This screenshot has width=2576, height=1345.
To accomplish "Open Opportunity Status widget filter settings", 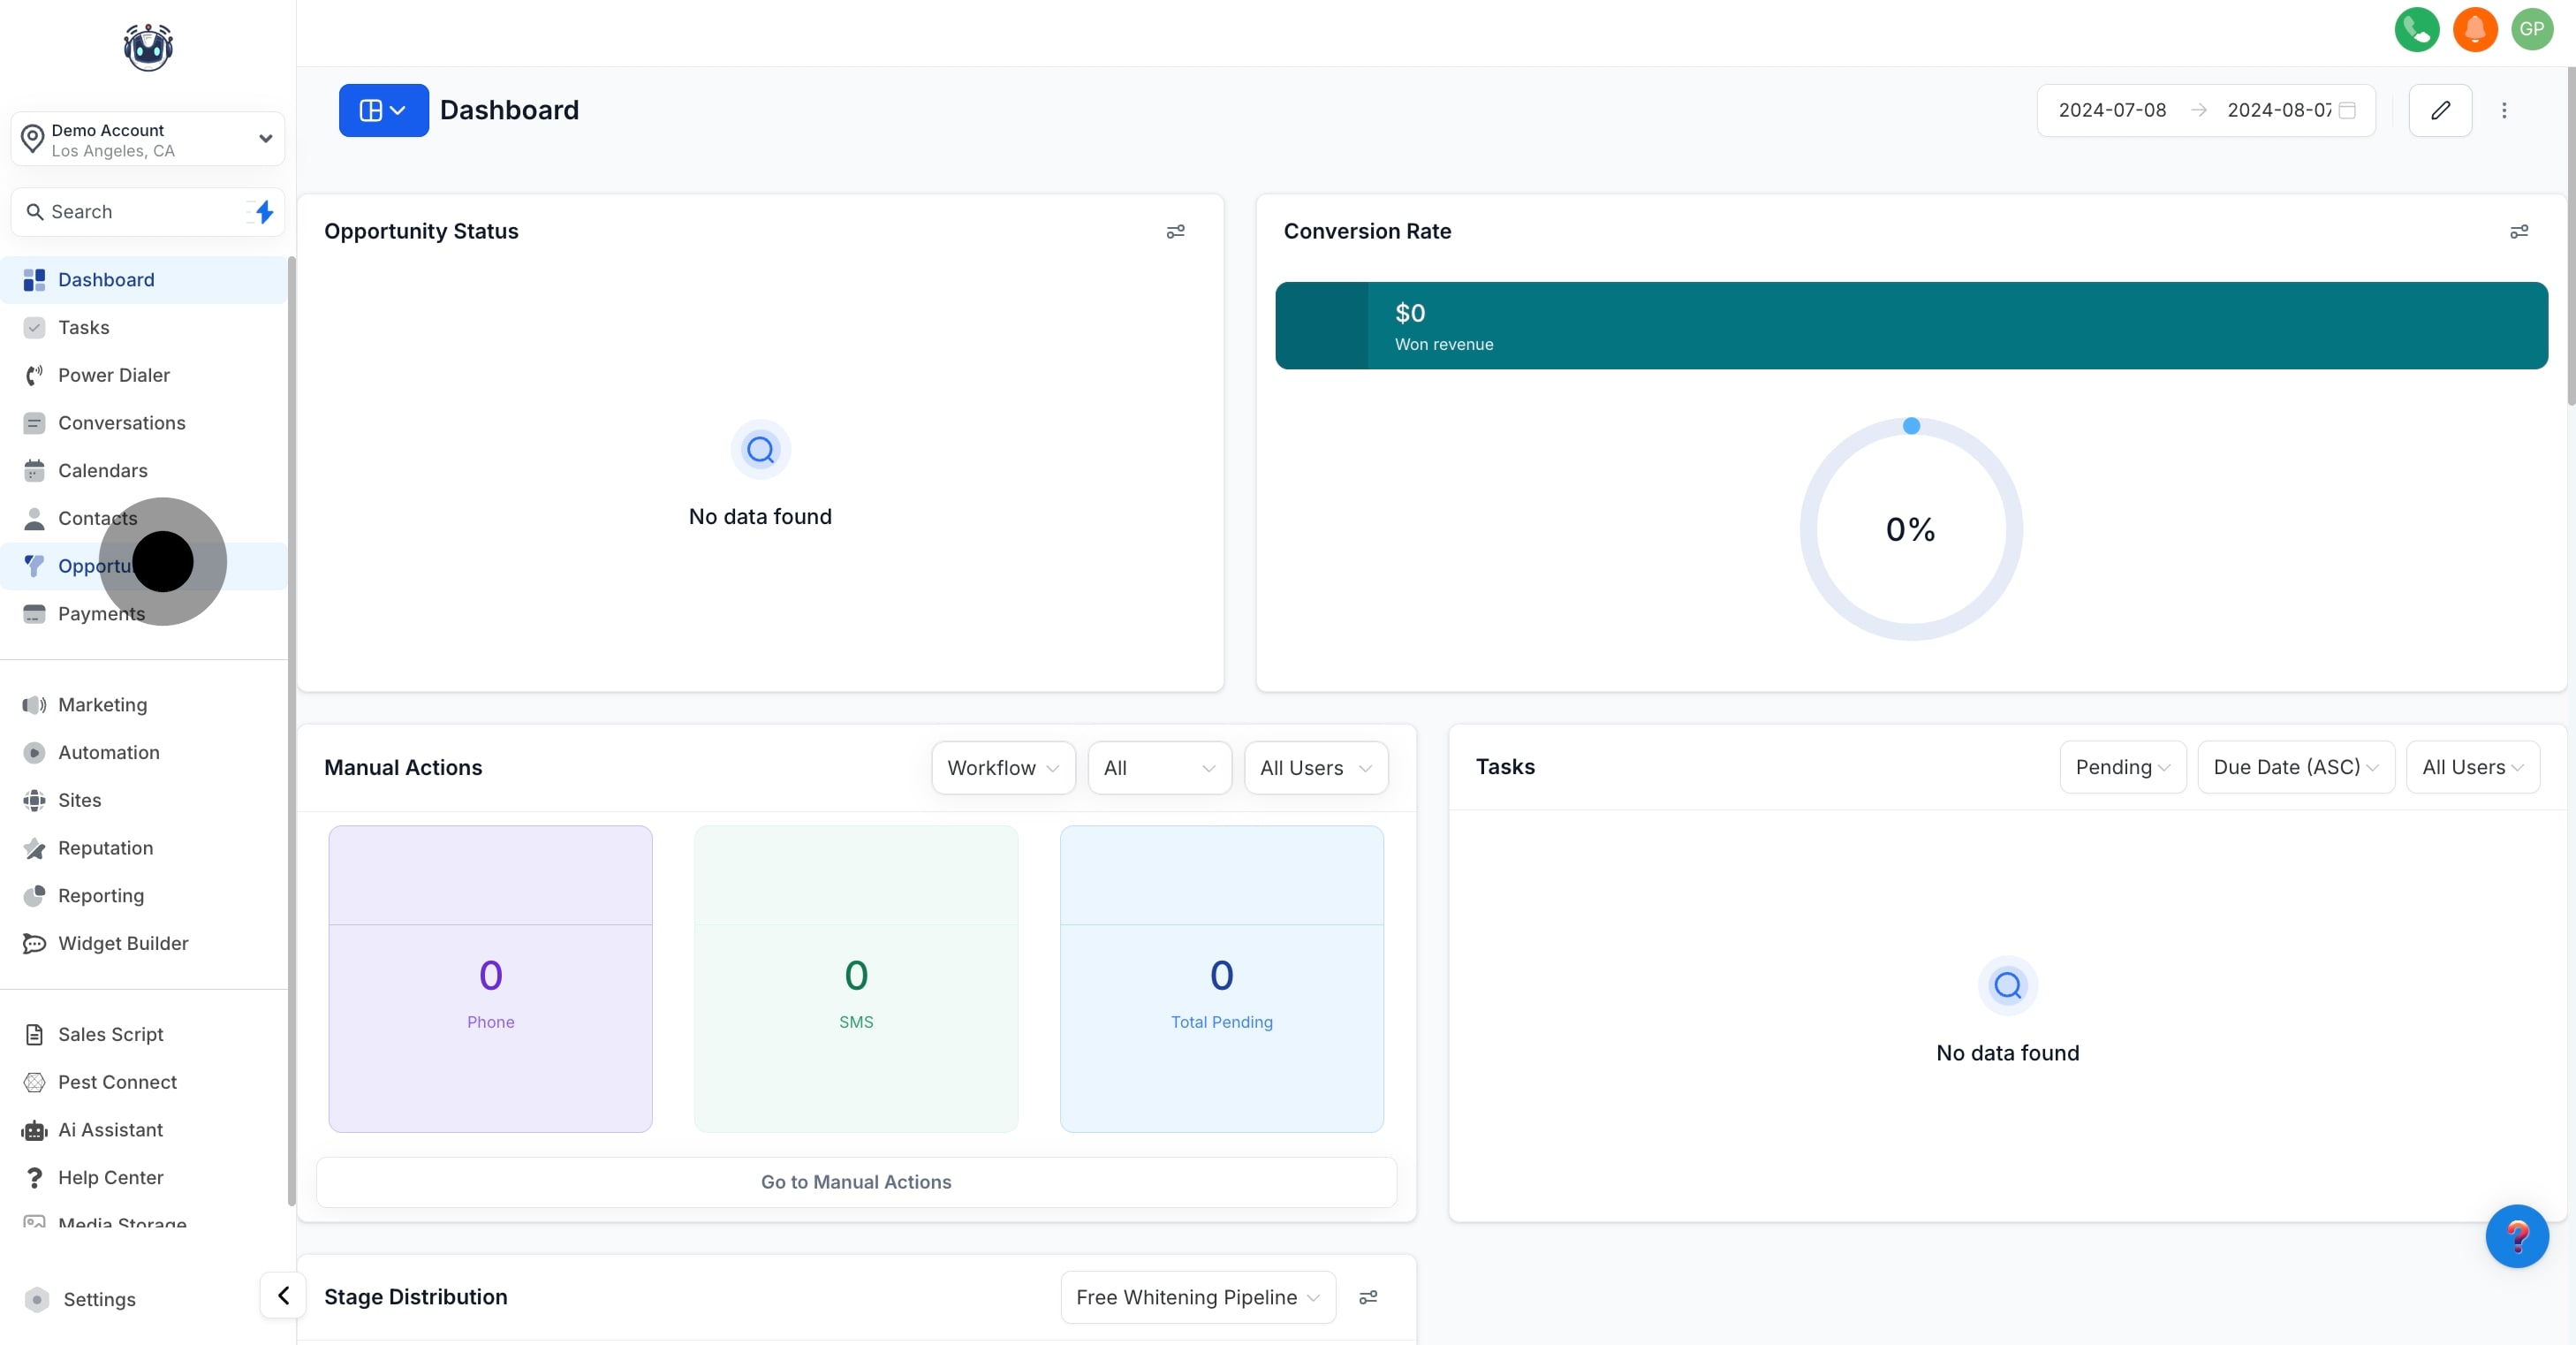I will [1175, 232].
